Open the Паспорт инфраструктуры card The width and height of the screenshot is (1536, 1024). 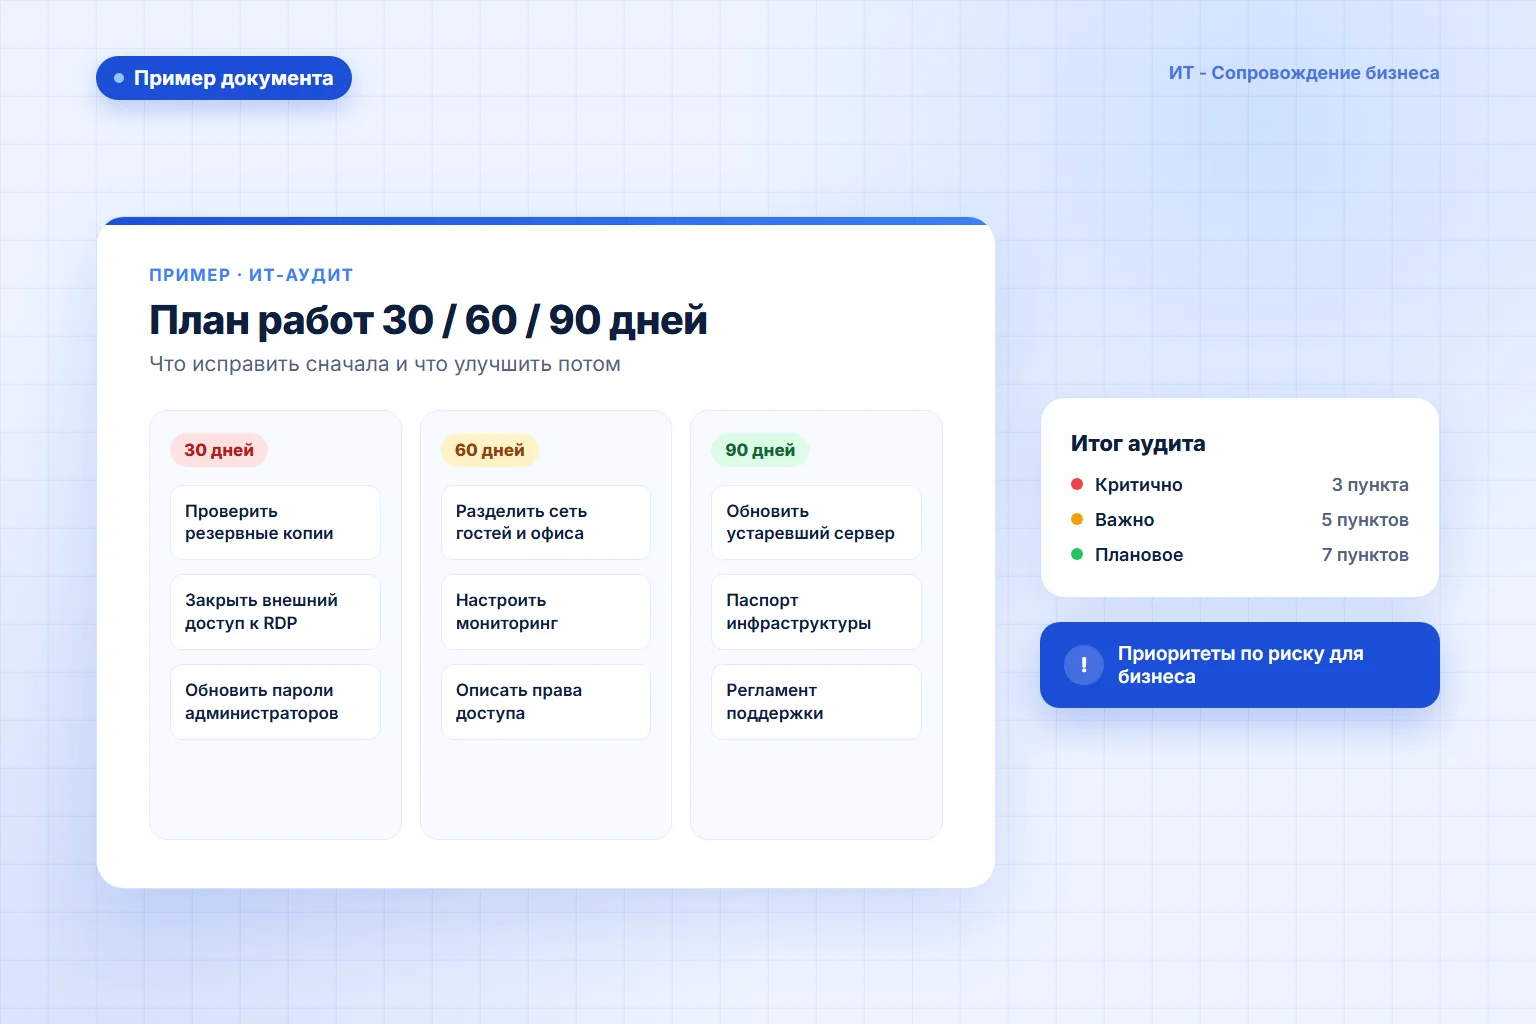(816, 612)
